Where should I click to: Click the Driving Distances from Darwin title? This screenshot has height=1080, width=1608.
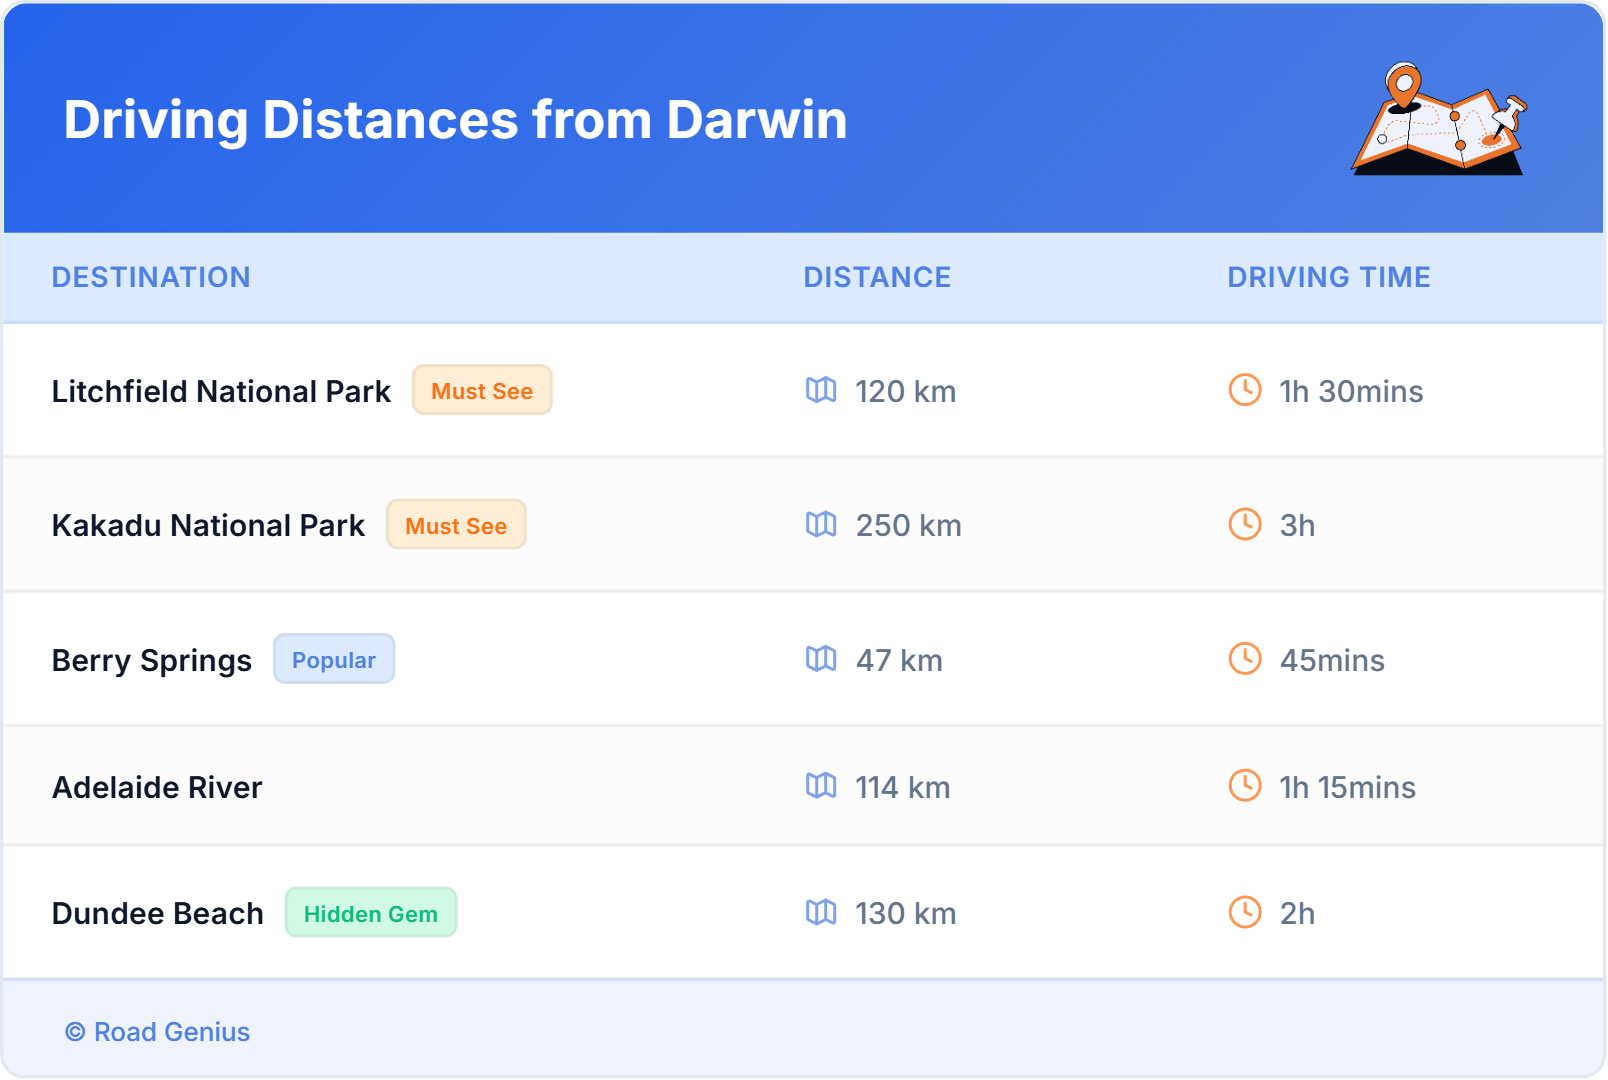455,120
